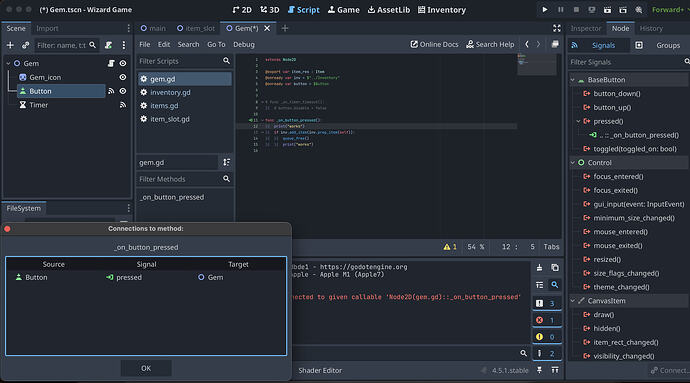The image size is (690, 383).
Task: Collapse BaseButton signals group
Action: (573, 80)
